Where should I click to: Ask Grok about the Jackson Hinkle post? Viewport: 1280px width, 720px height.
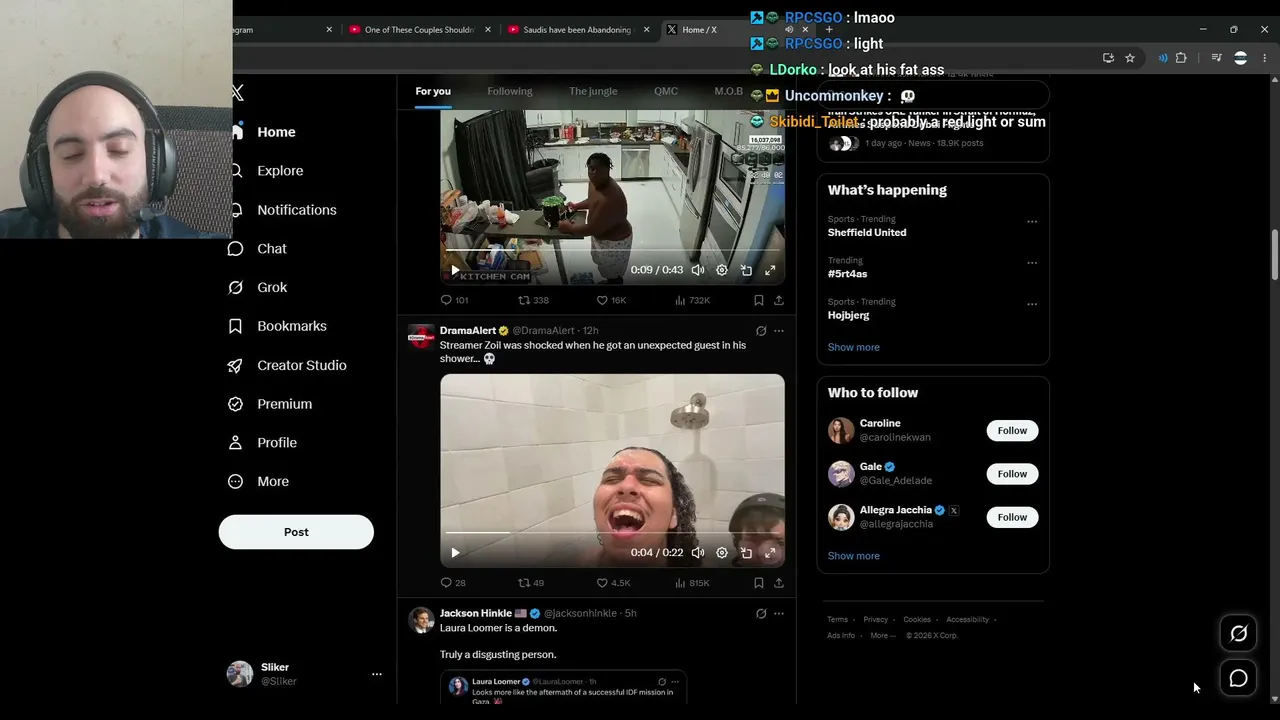pos(761,614)
